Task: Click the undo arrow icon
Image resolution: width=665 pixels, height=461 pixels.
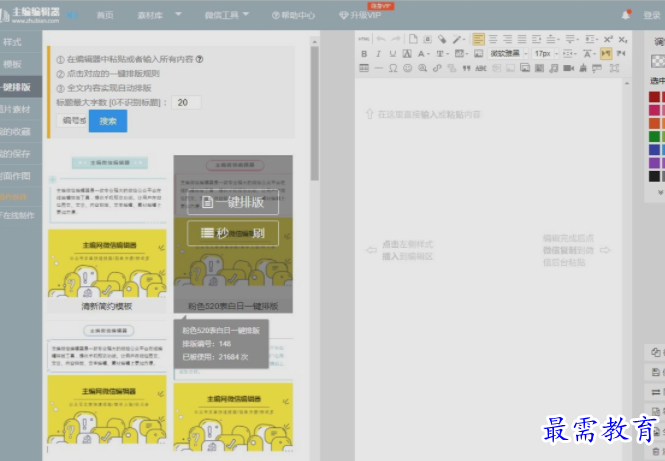Action: tap(380, 39)
